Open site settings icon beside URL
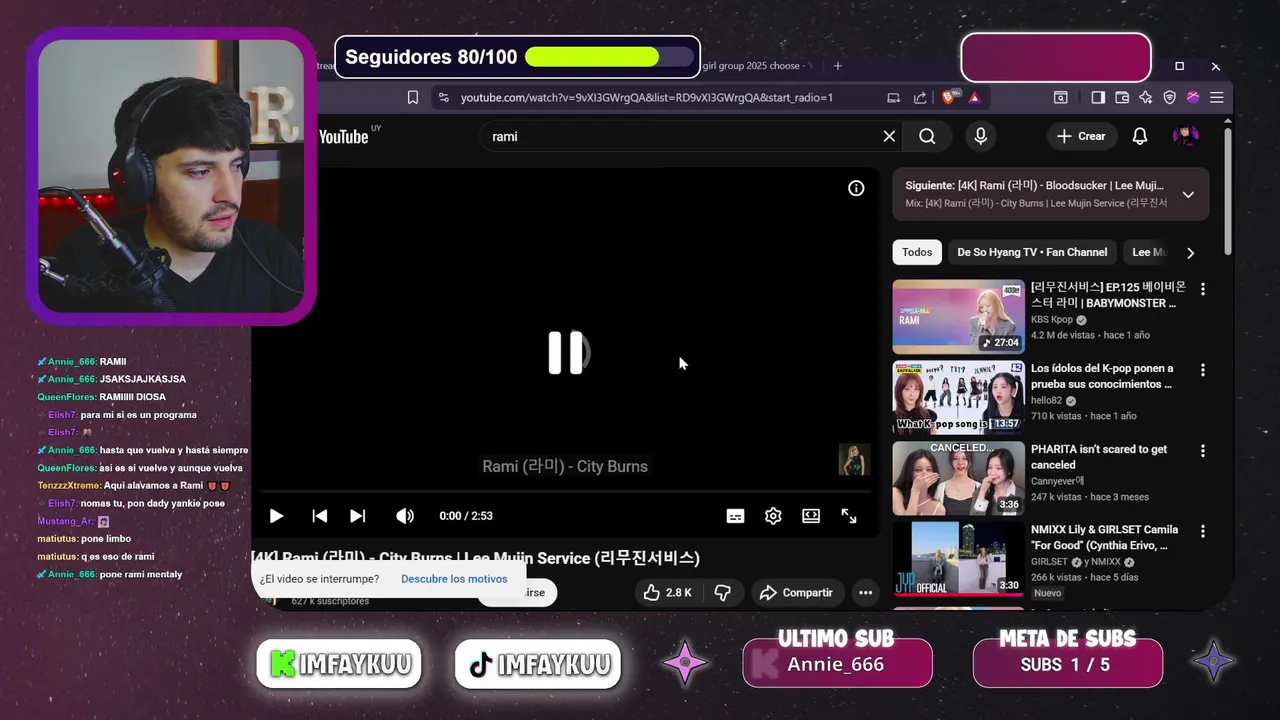1280x720 pixels. coord(443,97)
